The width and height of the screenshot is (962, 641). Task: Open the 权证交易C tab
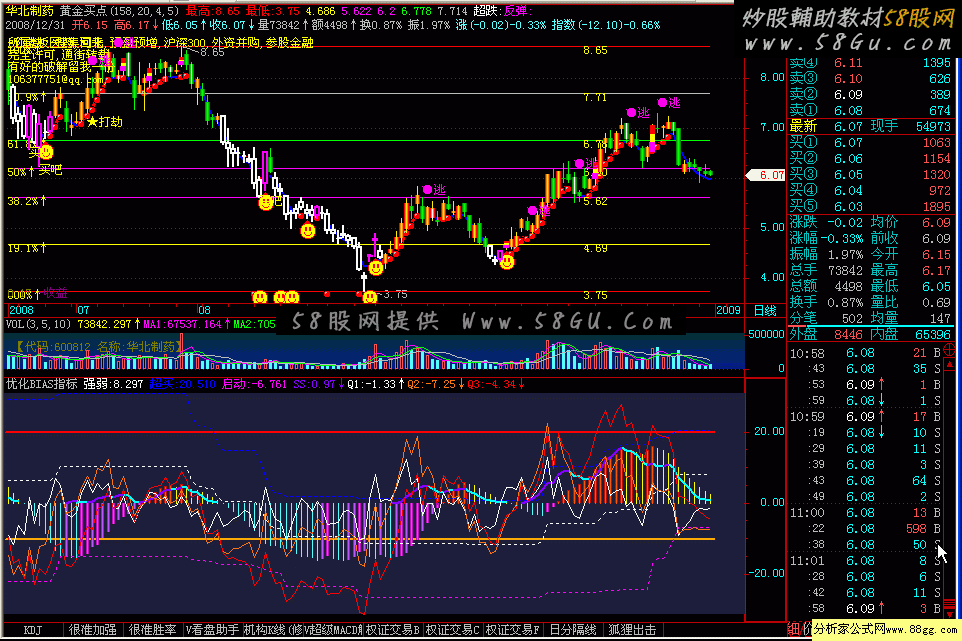pyautogui.click(x=453, y=630)
